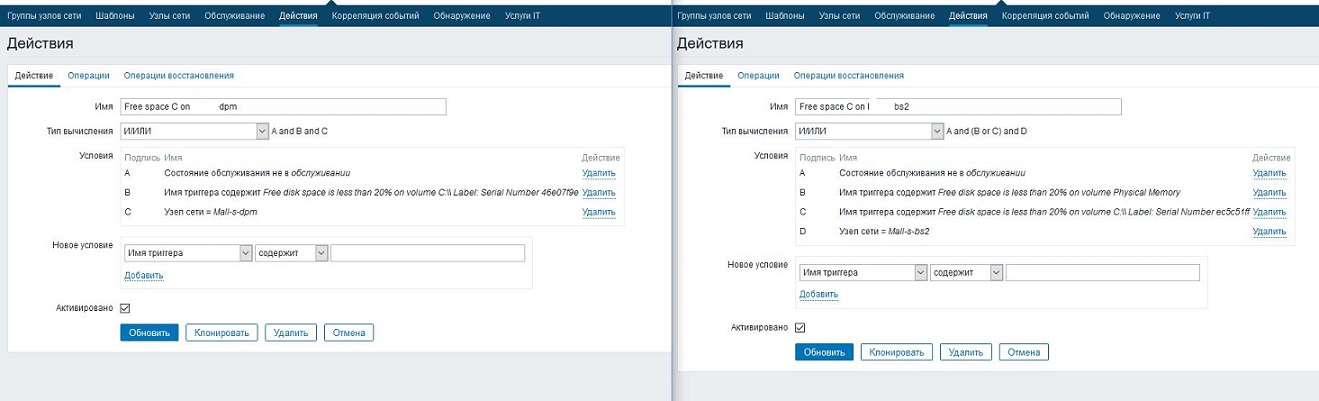Remove condition A in right window
1319x401 pixels.
point(1269,173)
